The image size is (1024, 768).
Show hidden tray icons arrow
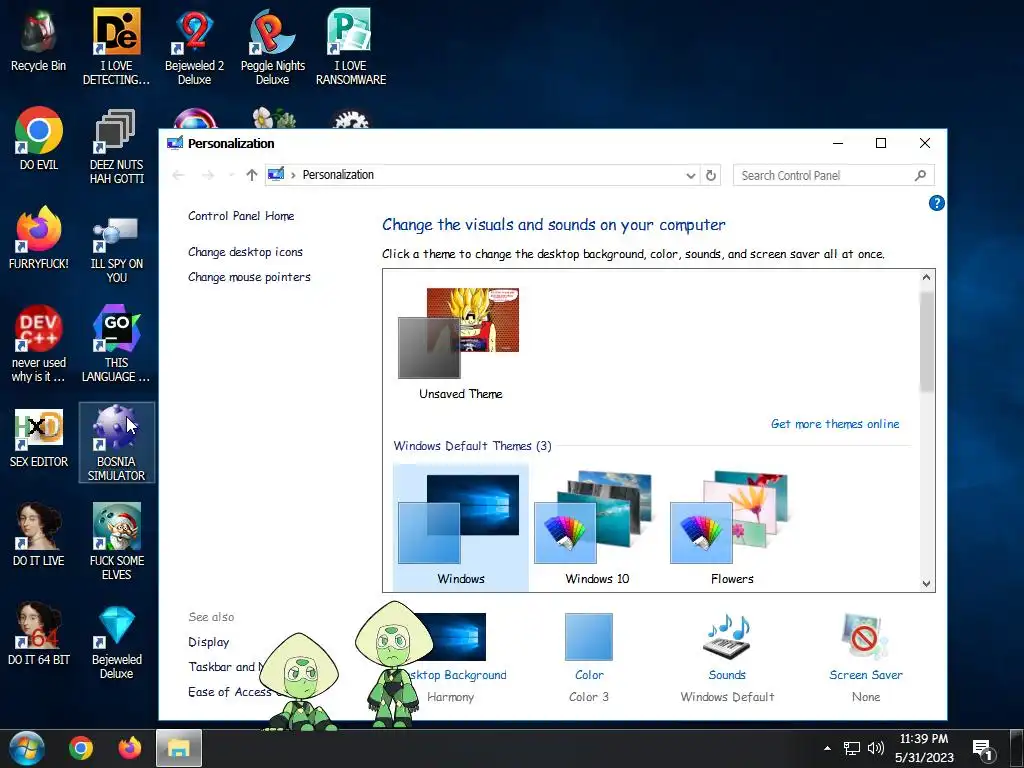(827, 748)
